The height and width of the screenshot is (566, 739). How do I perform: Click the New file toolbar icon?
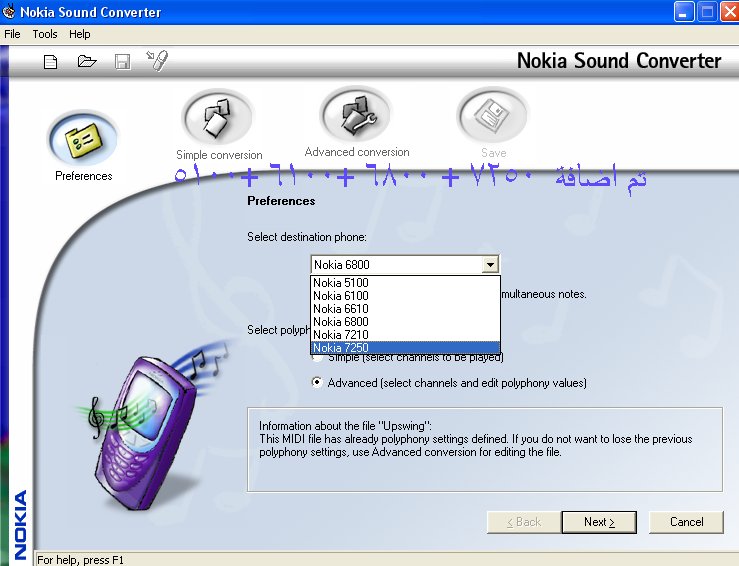pos(50,62)
